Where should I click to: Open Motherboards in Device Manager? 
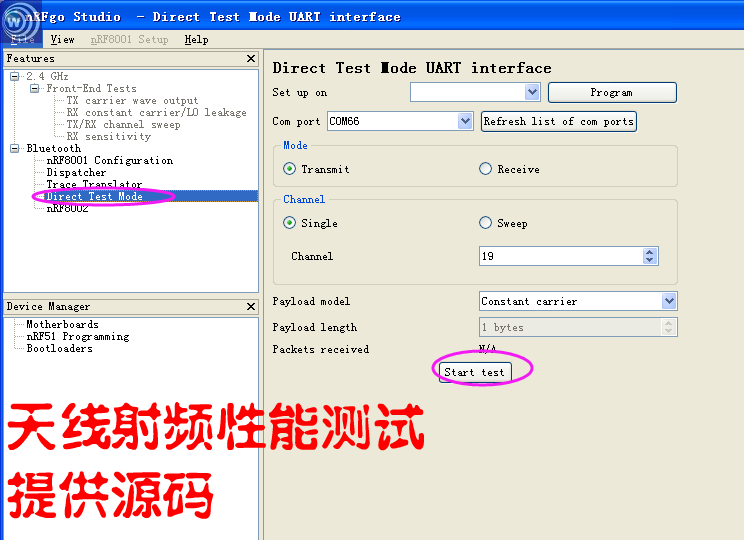[63, 325]
